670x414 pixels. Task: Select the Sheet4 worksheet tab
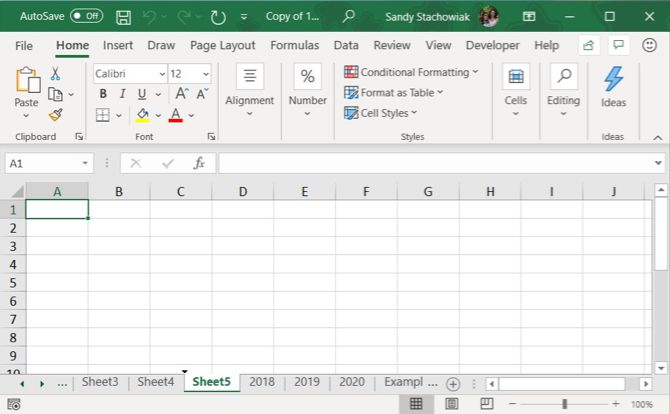(156, 382)
